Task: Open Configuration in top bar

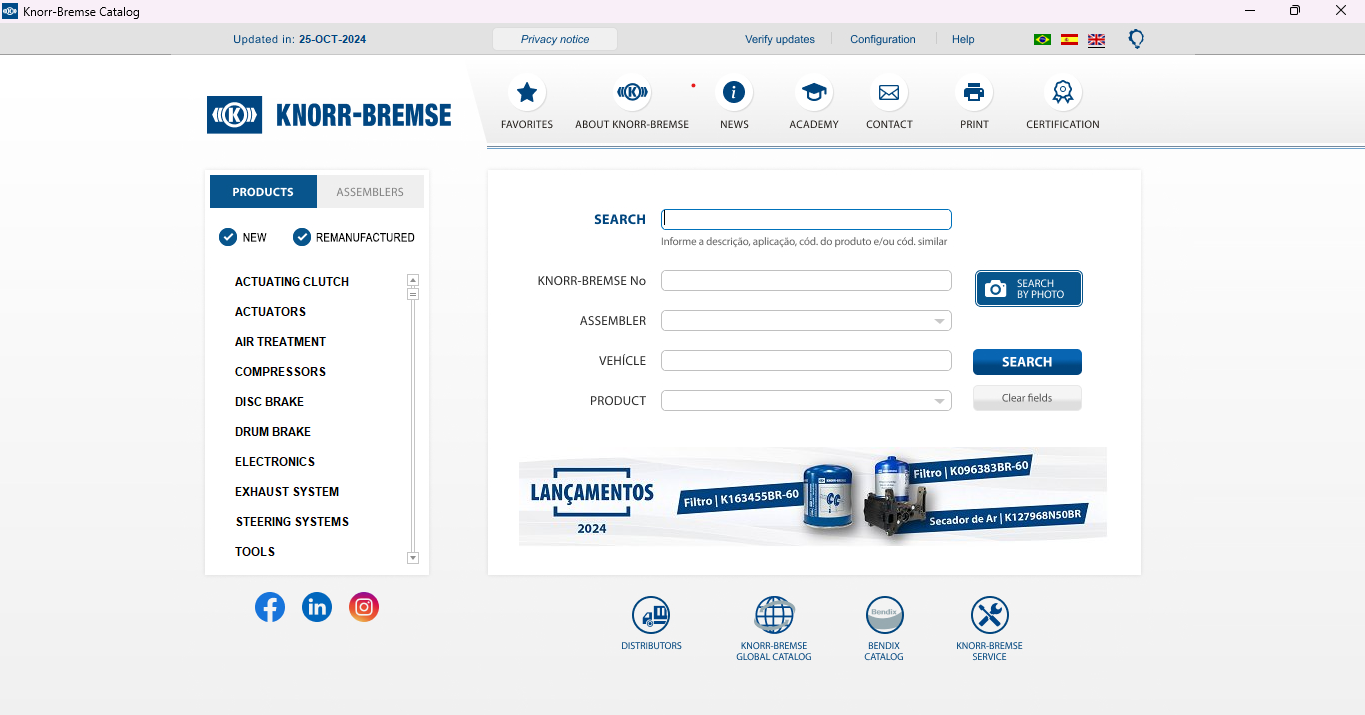Action: click(x=883, y=40)
